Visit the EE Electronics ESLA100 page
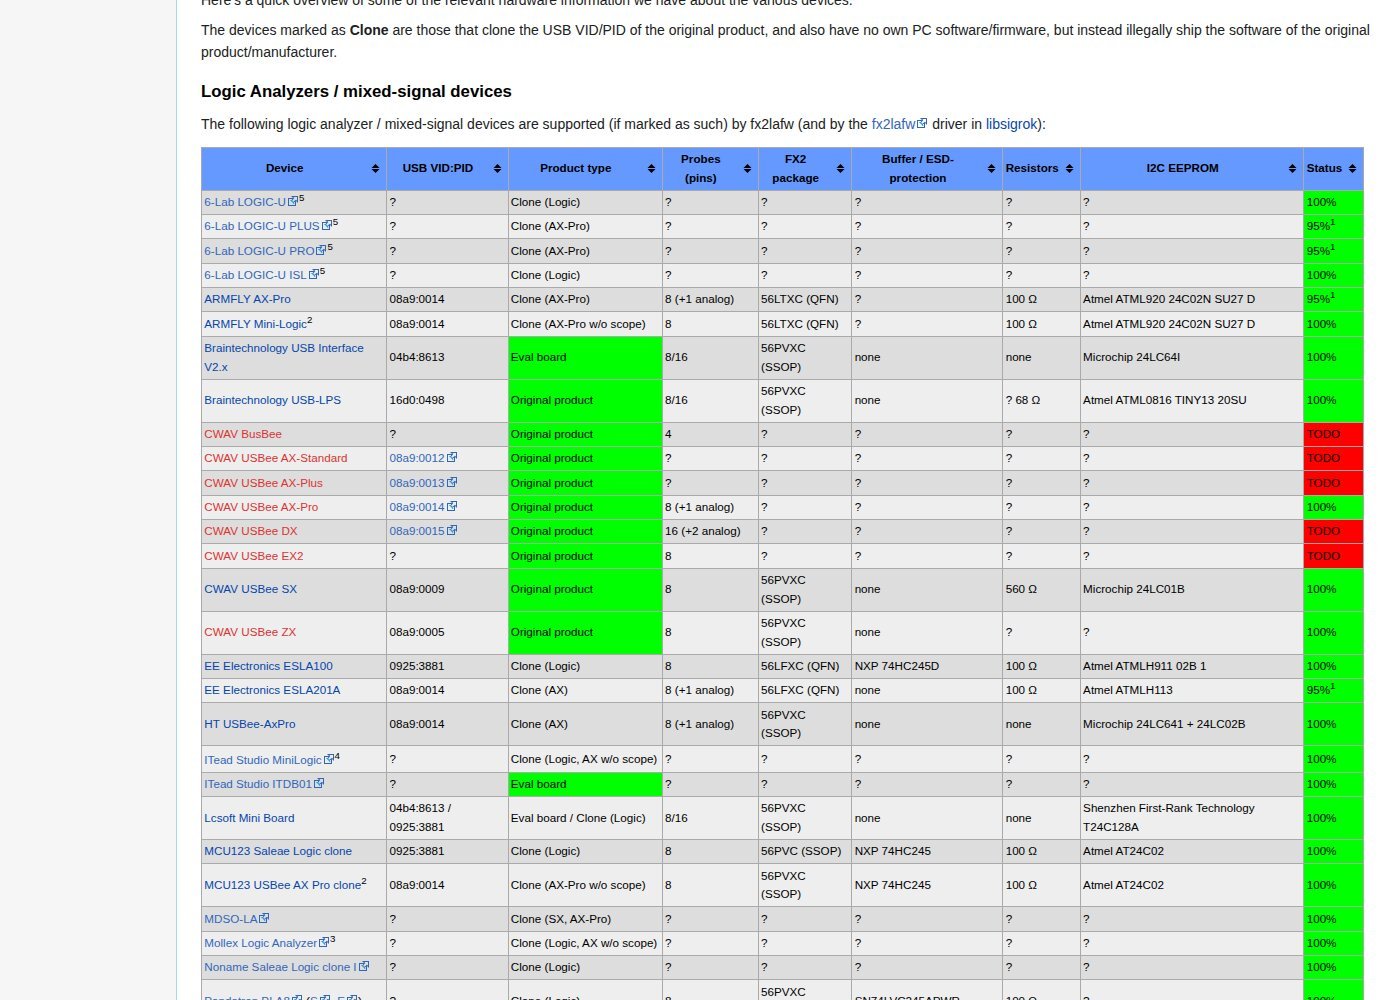Image resolution: width=1400 pixels, height=1000 pixels. click(x=268, y=666)
